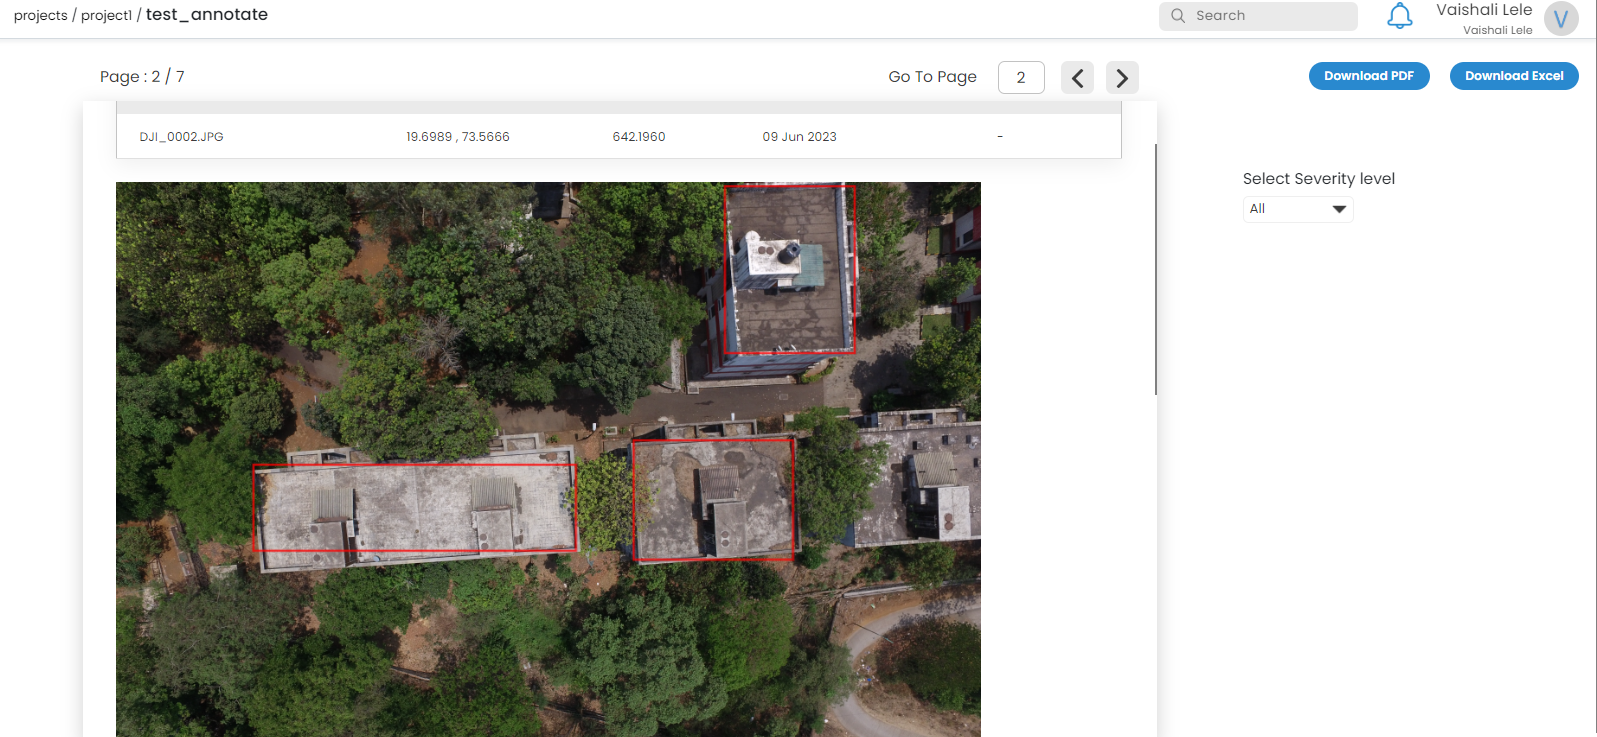Click the DJI_0002.JPG file name cell

click(x=182, y=137)
